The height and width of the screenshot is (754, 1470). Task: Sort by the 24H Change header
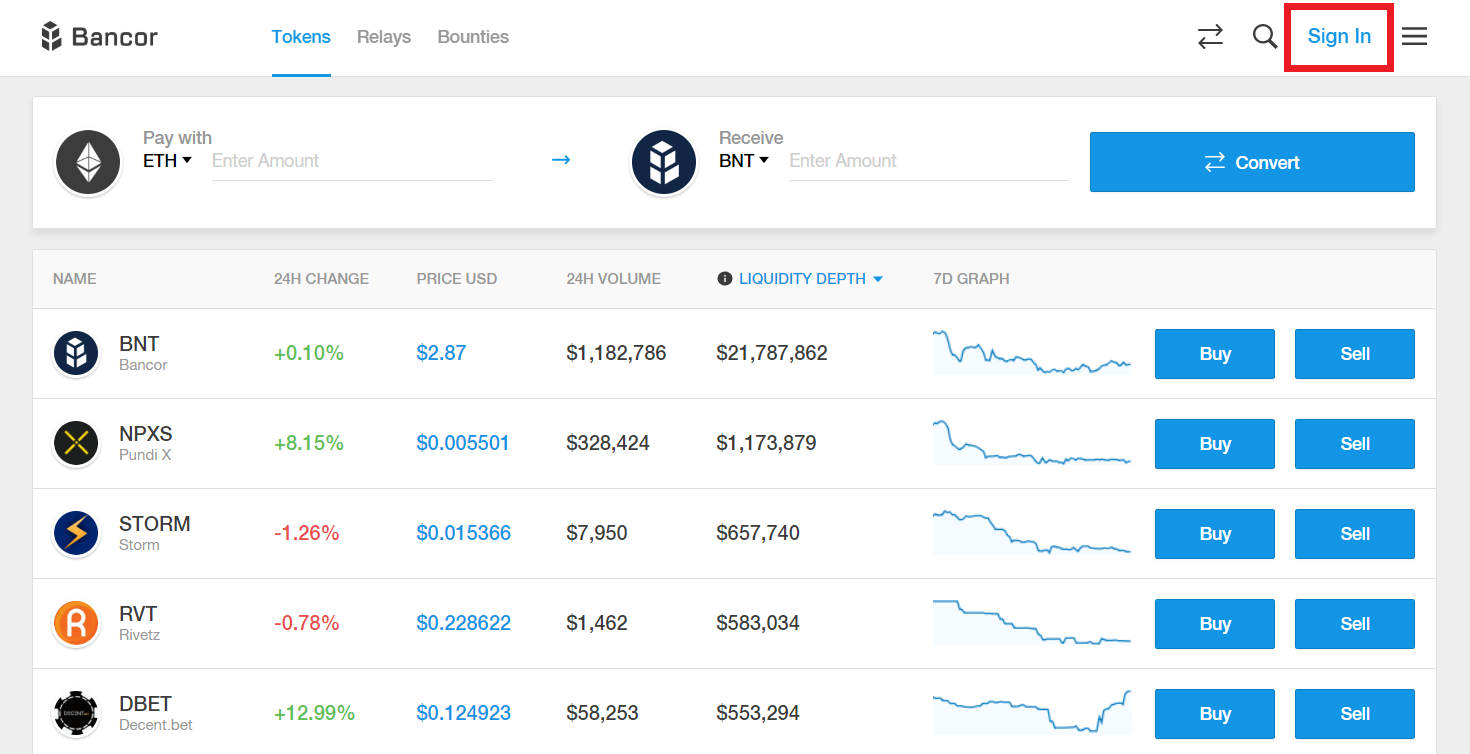(321, 279)
